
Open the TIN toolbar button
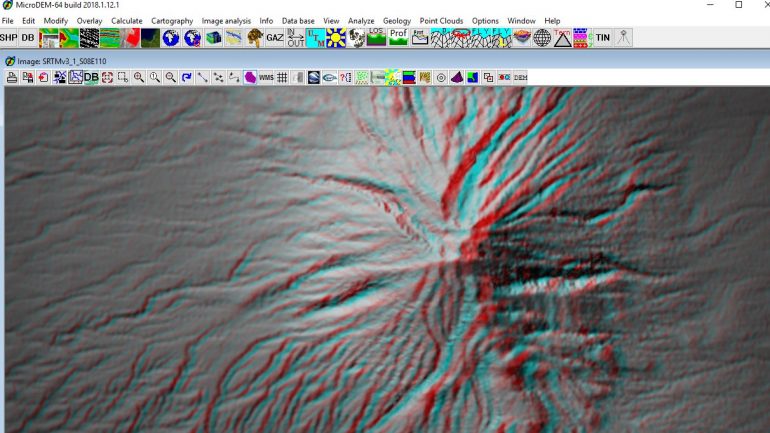point(603,37)
